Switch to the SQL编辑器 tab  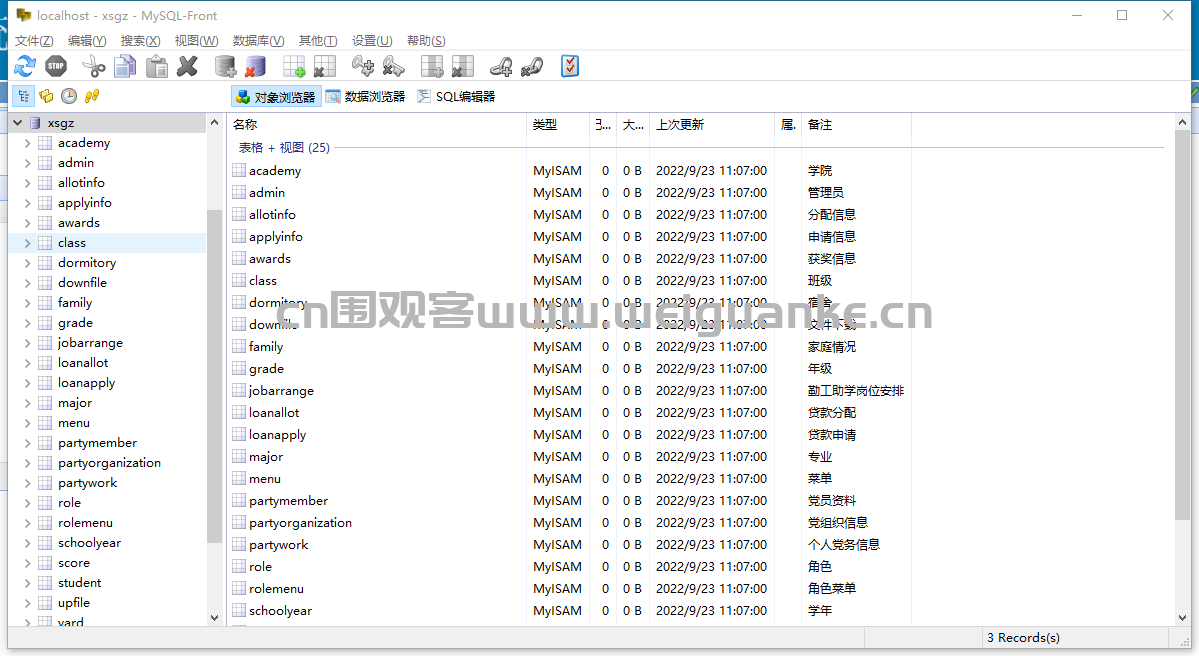457,96
